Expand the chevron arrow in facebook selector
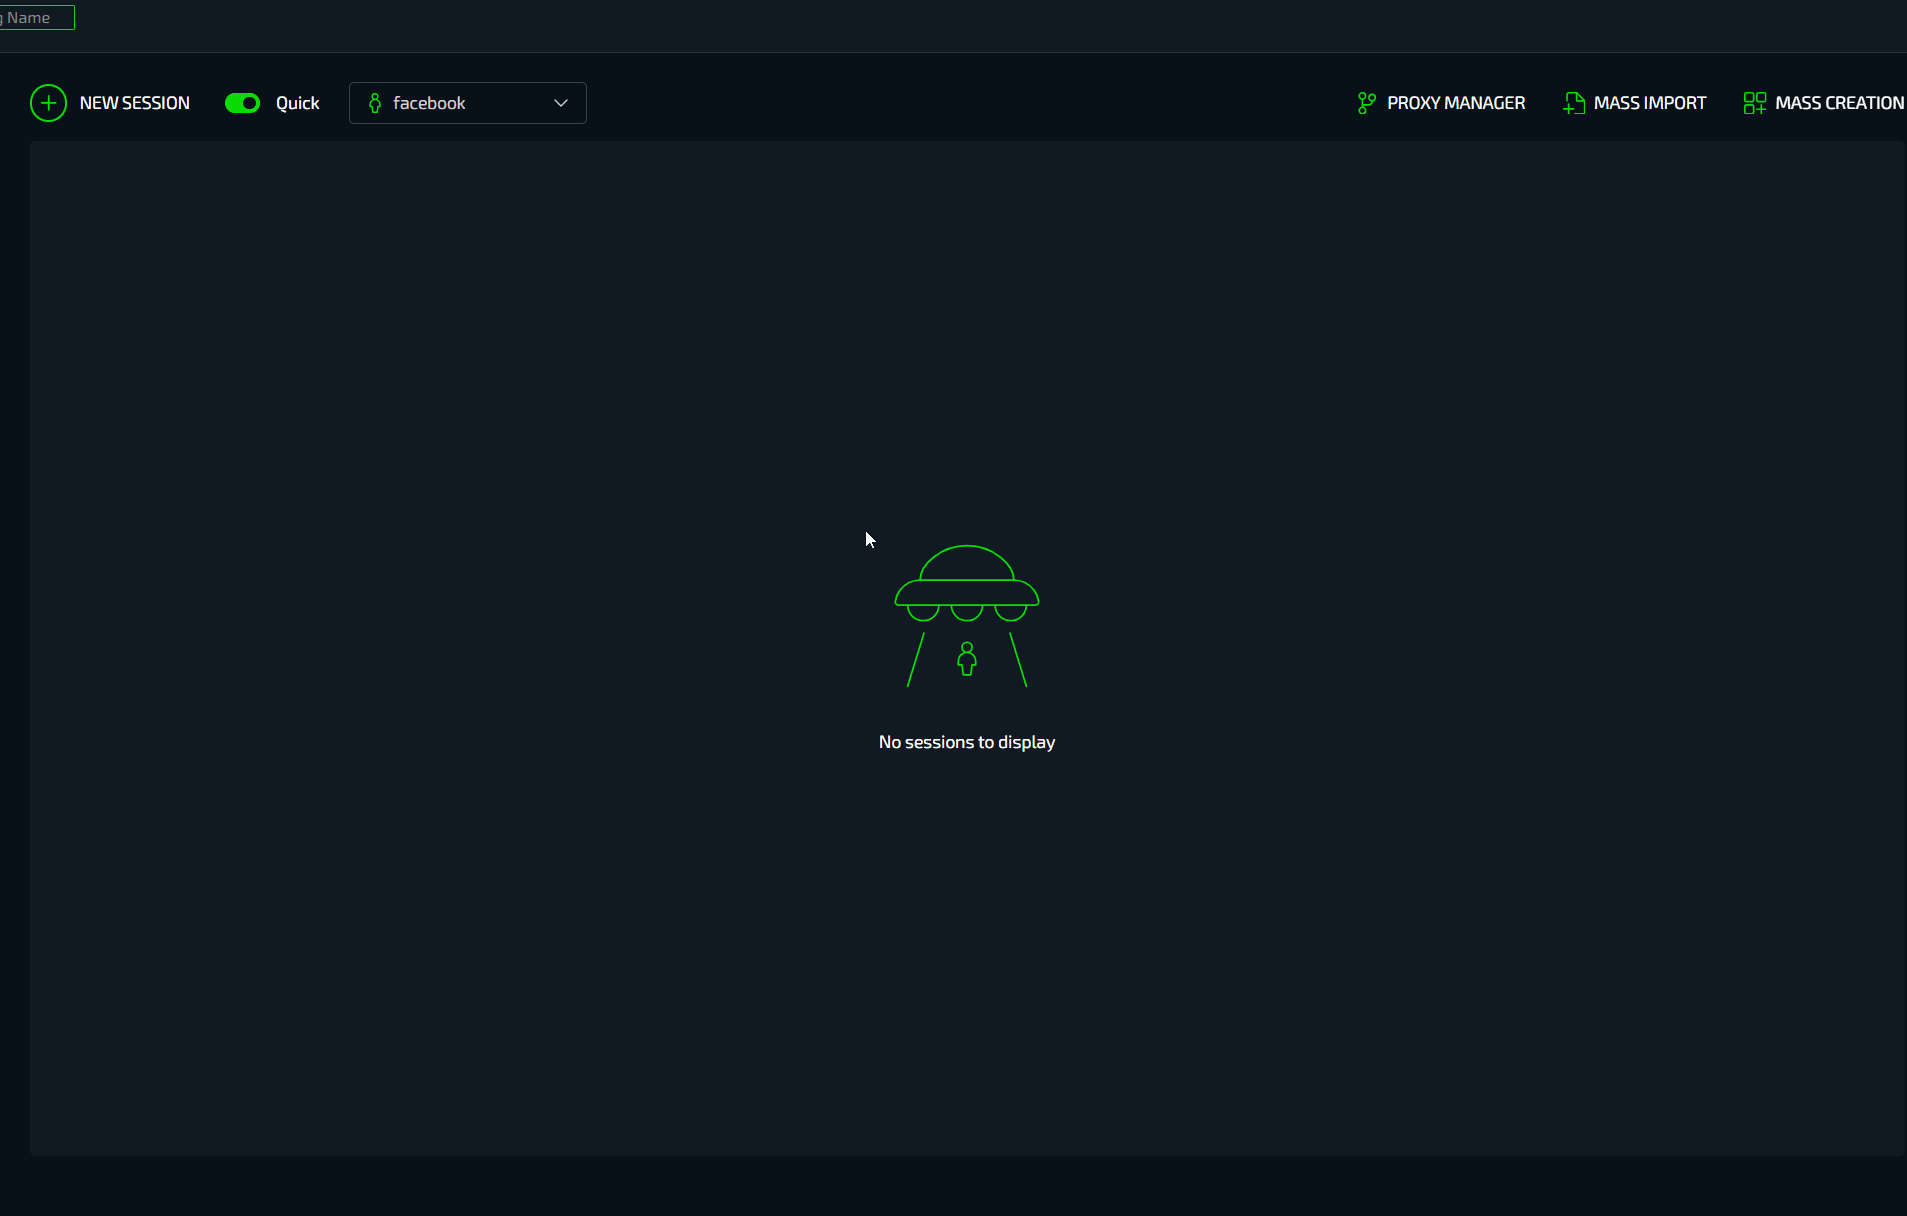The height and width of the screenshot is (1216, 1907). (561, 103)
